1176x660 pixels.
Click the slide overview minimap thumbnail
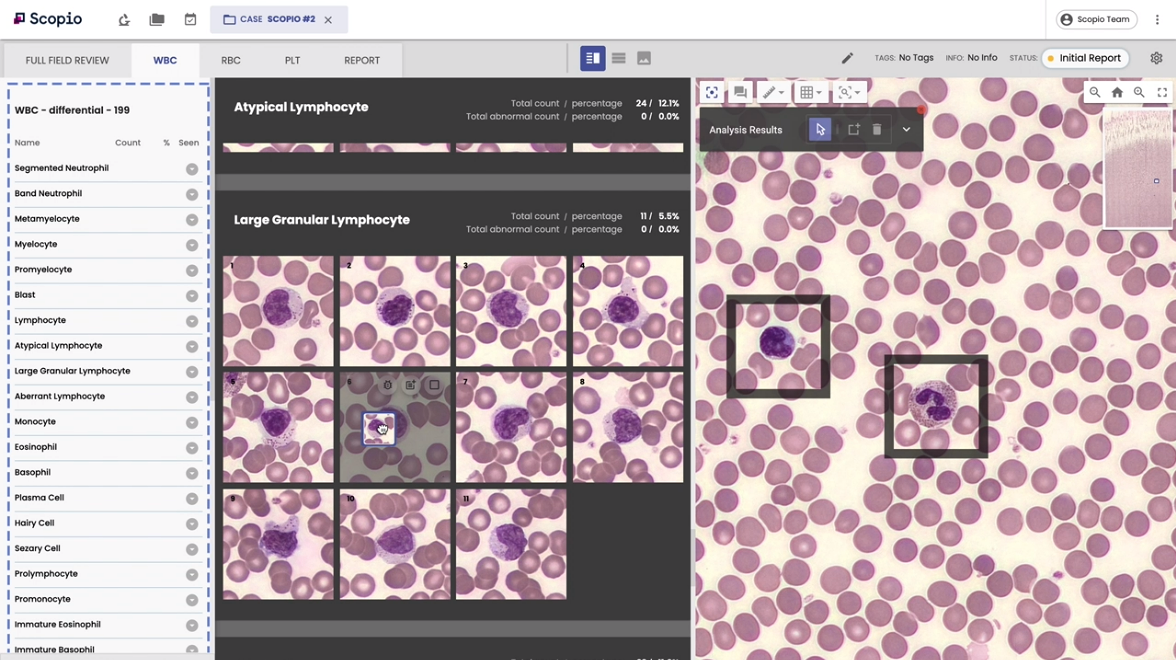1138,168
